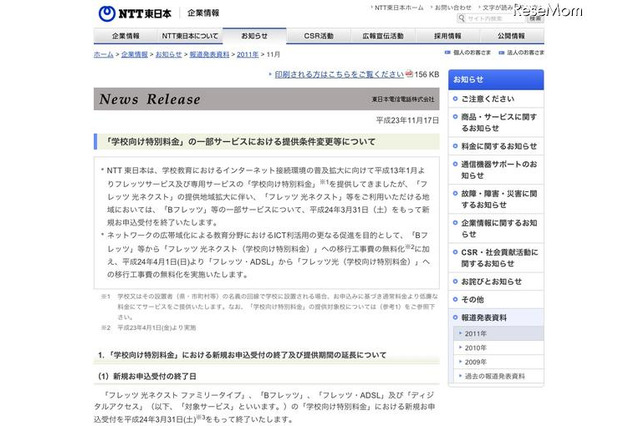The width and height of the screenshot is (640, 426).
Task: Click the ホーム breadcrumb link
Action: point(104,54)
